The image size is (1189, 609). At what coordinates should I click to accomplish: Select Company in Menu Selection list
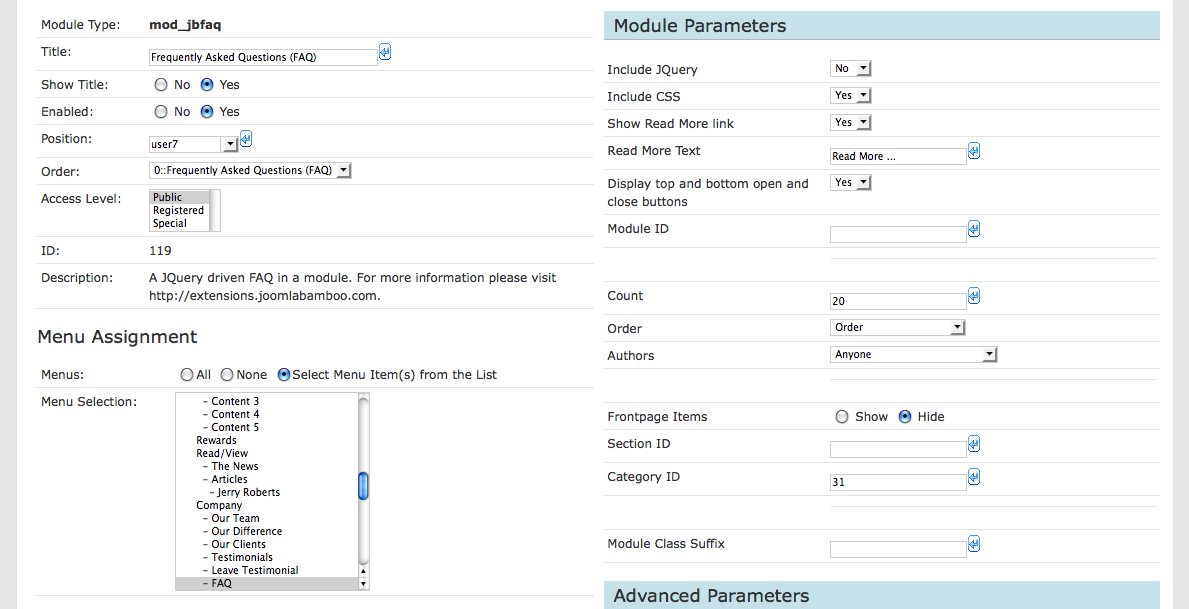pyautogui.click(x=266, y=505)
